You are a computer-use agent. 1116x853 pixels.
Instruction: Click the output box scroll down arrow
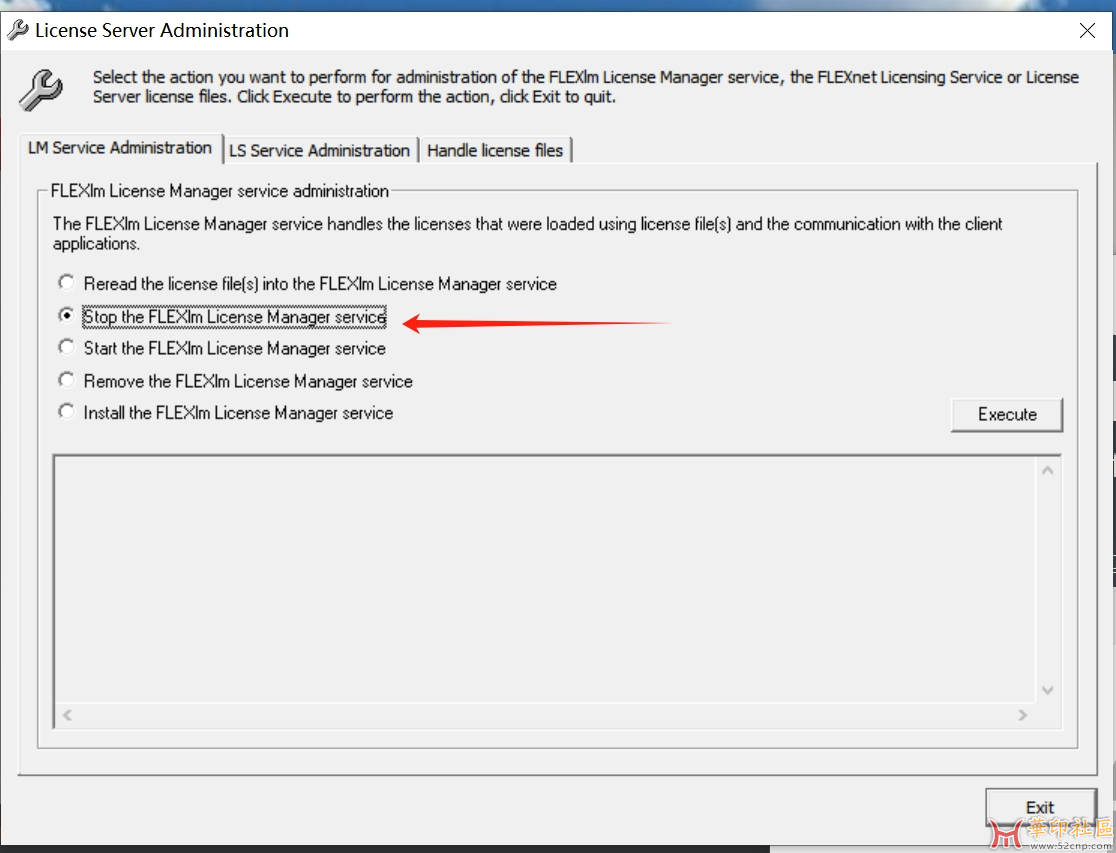[x=1048, y=690]
